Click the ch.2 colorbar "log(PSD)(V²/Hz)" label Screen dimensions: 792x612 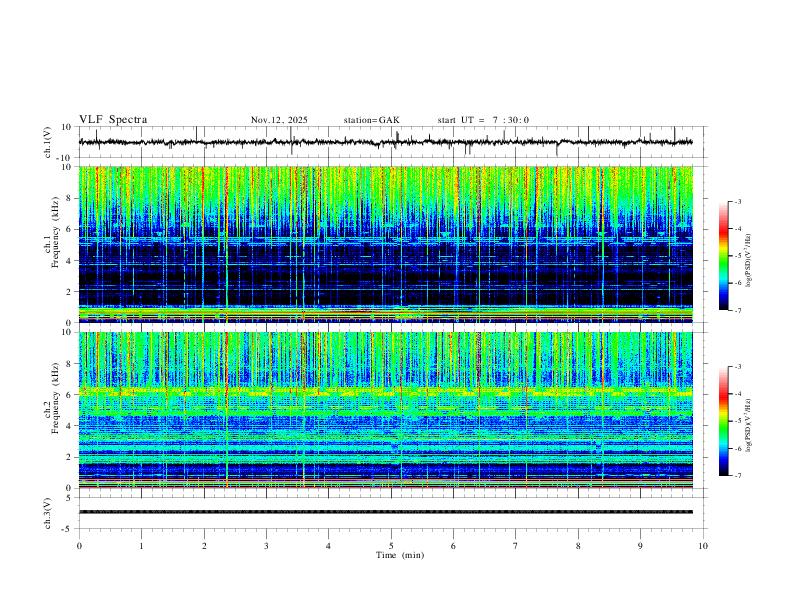(x=749, y=425)
